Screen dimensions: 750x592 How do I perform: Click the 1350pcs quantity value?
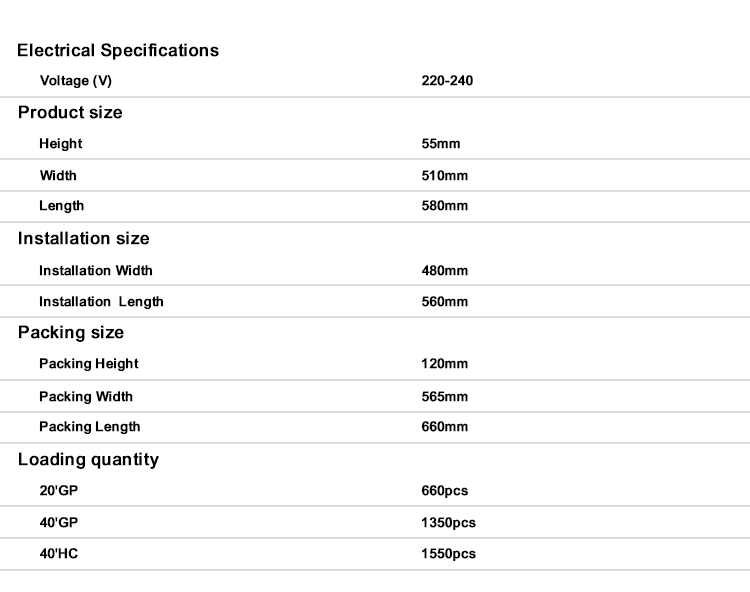tap(449, 523)
